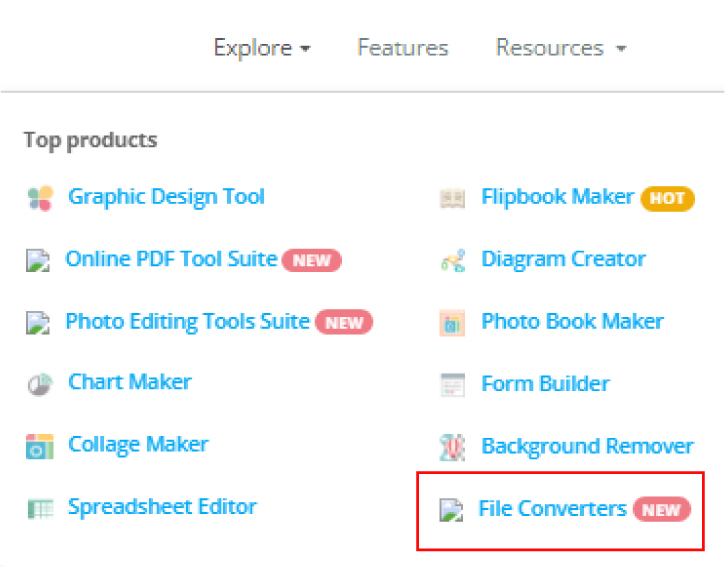Image resolution: width=725 pixels, height=567 pixels.
Task: Click the Photo Book Maker icon
Action: coord(453,323)
